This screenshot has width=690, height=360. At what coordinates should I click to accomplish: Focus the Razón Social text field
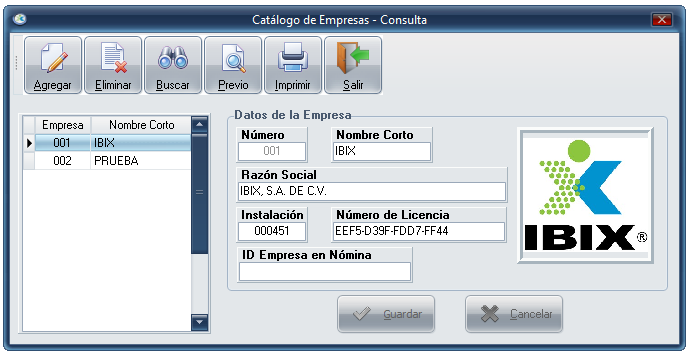372,191
